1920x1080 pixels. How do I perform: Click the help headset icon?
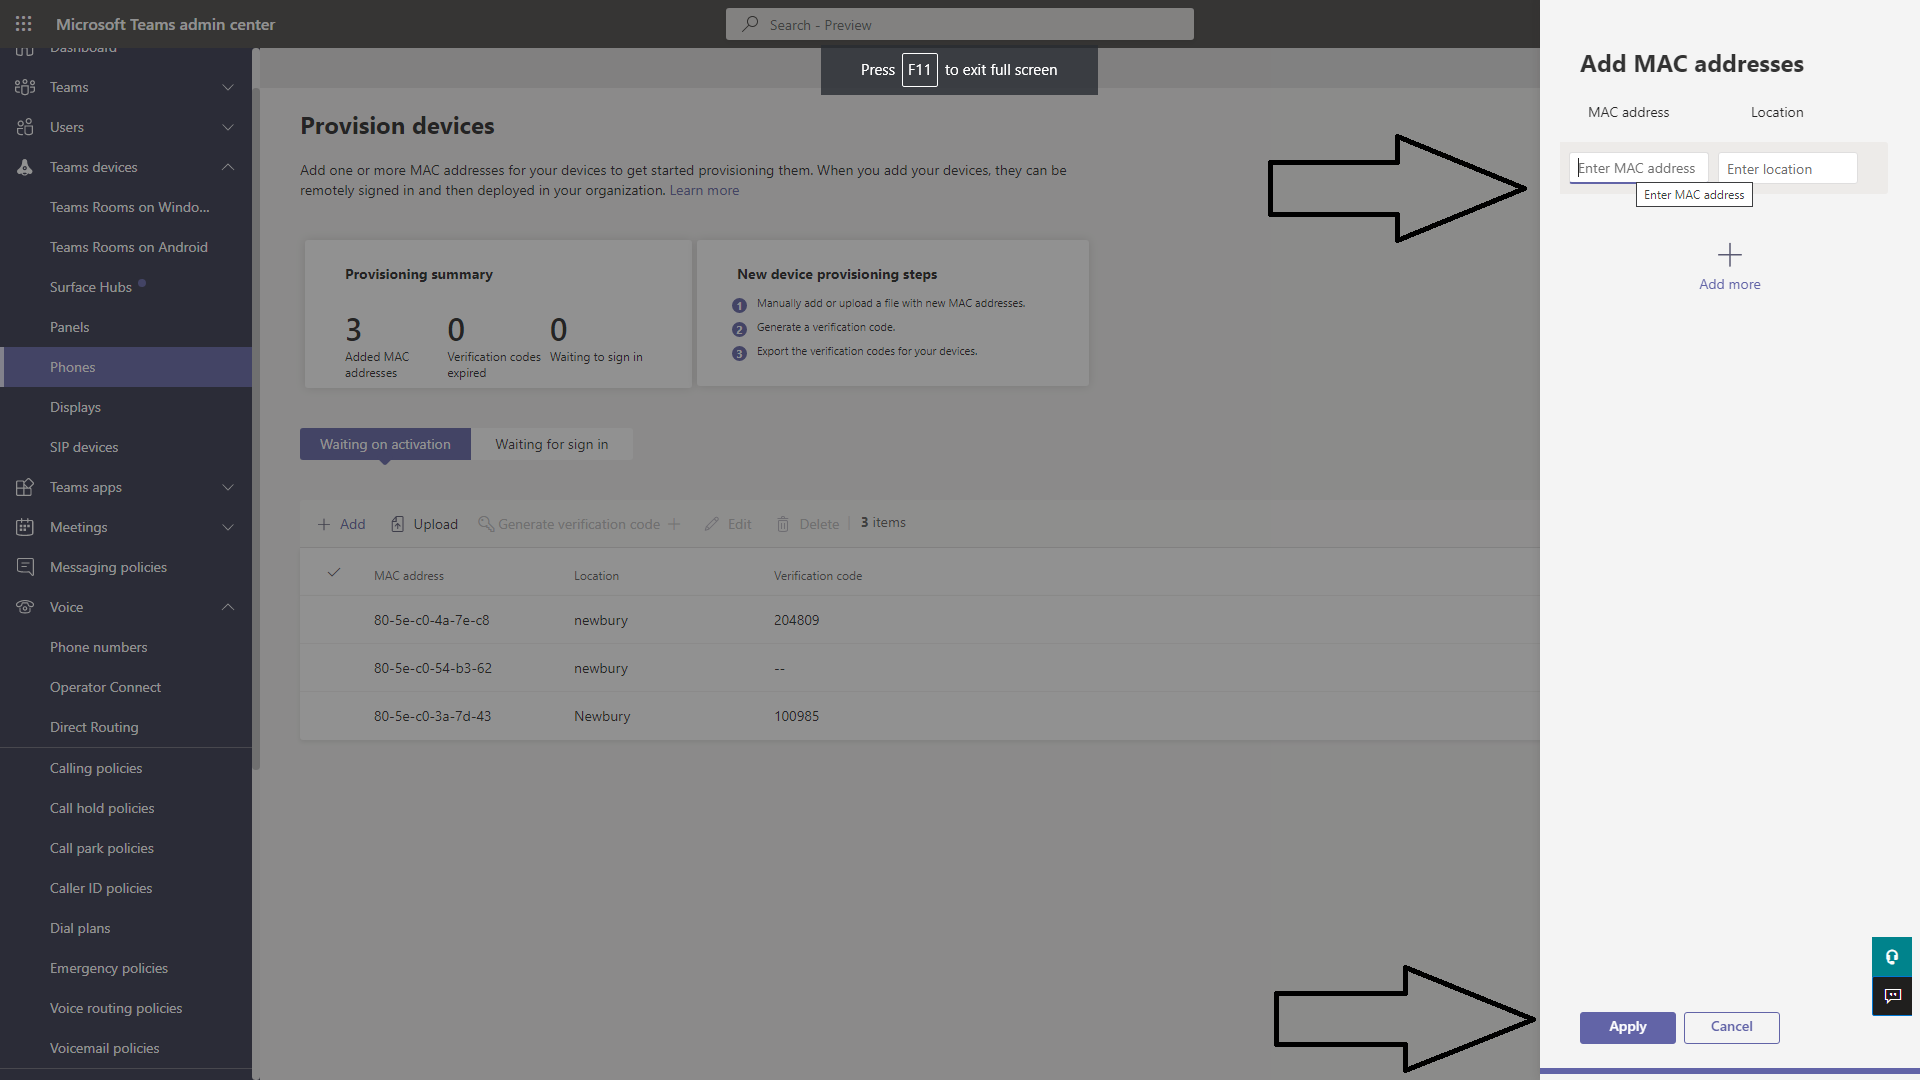1891,957
